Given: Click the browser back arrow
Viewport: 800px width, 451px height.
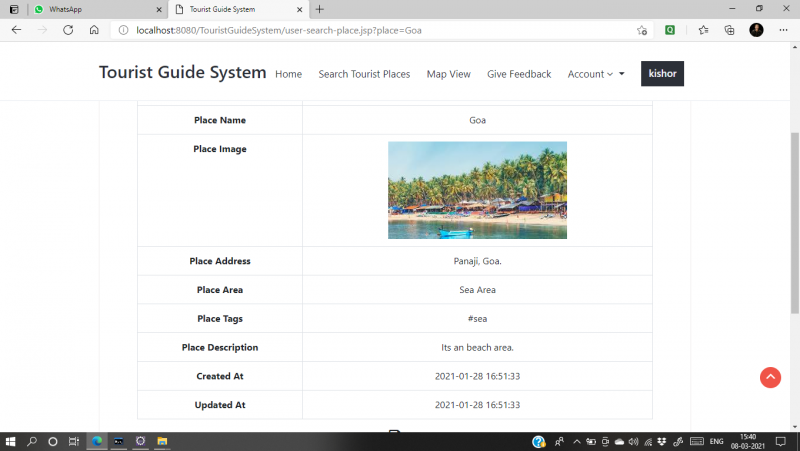Looking at the screenshot, I should point(16,30).
